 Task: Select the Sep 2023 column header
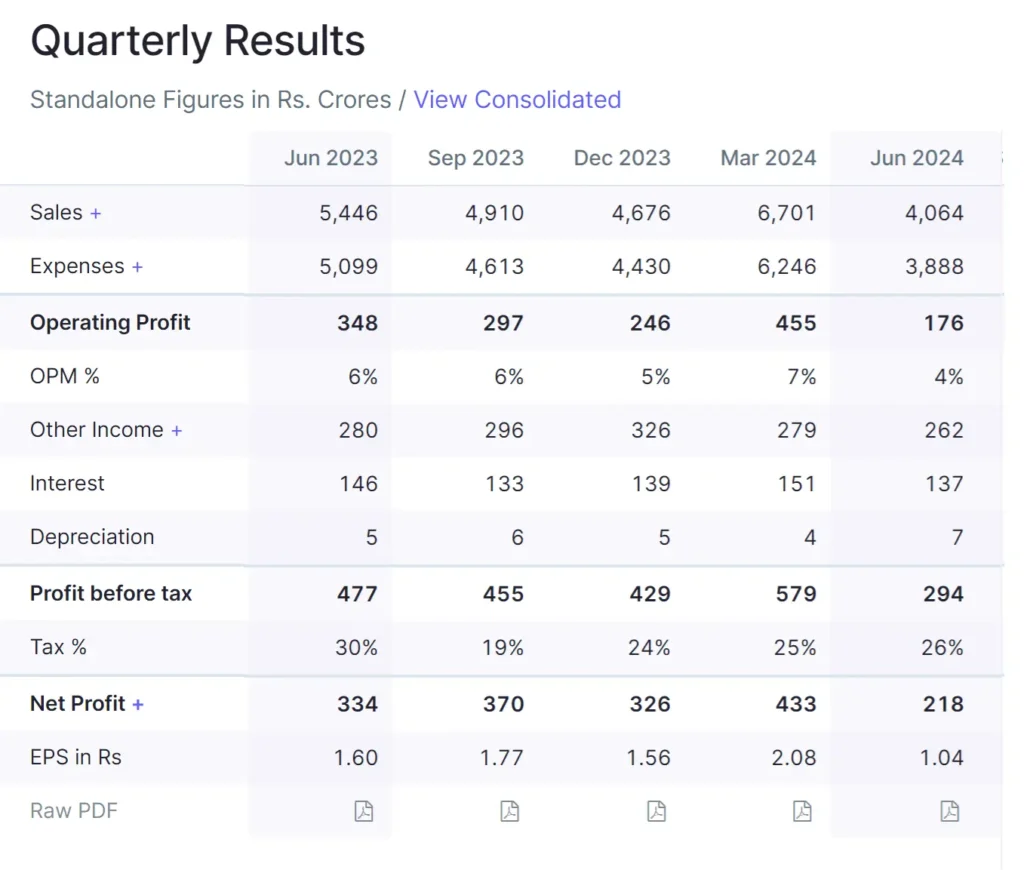475,158
